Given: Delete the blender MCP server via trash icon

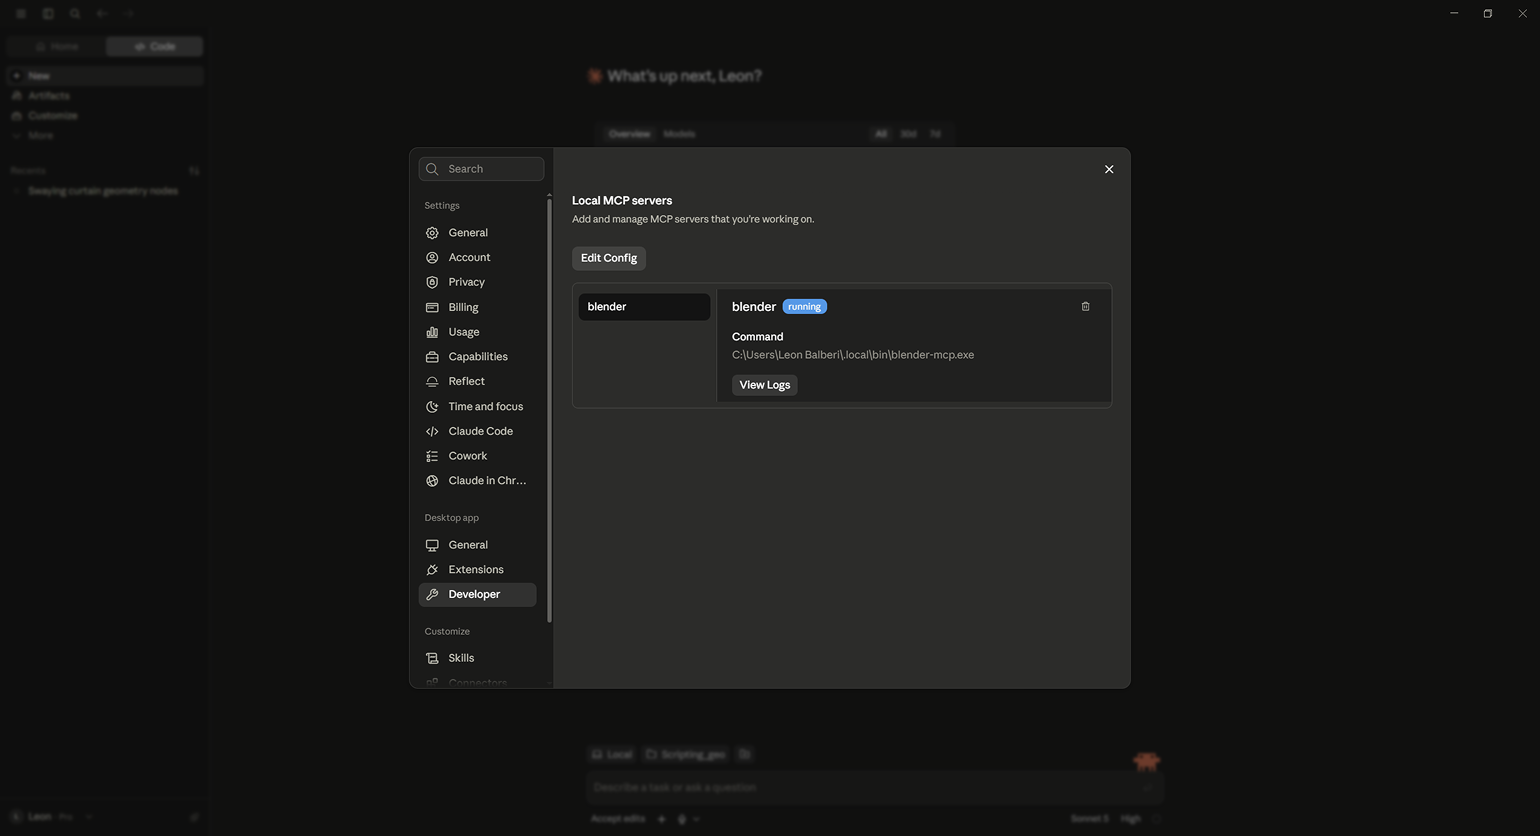Looking at the screenshot, I should coord(1085,307).
